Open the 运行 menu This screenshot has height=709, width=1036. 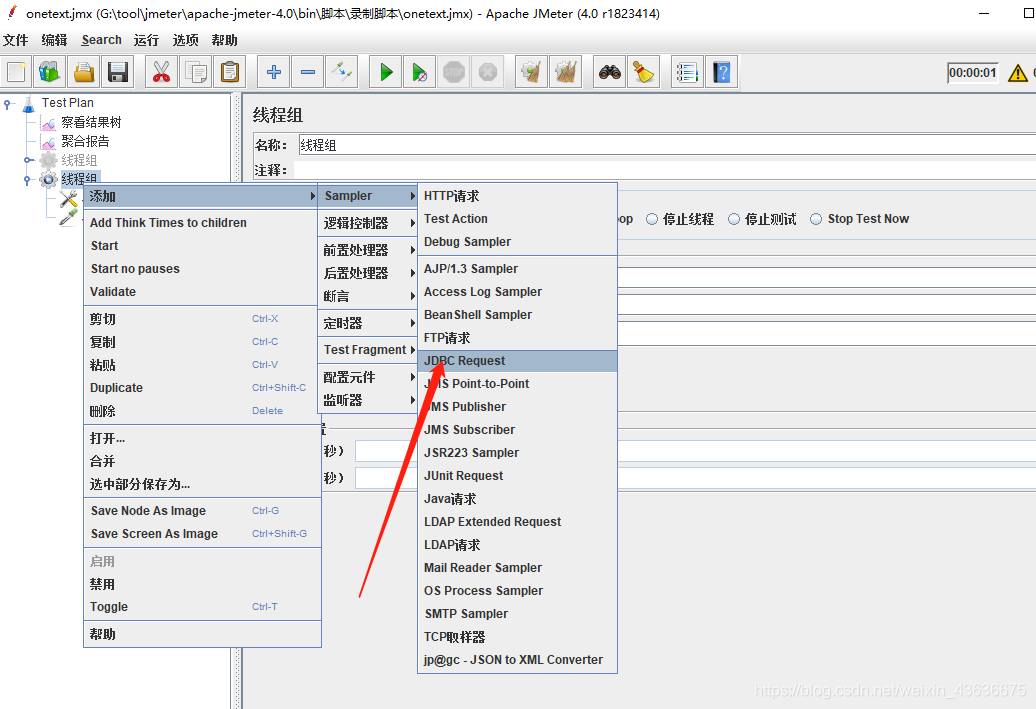(x=146, y=40)
